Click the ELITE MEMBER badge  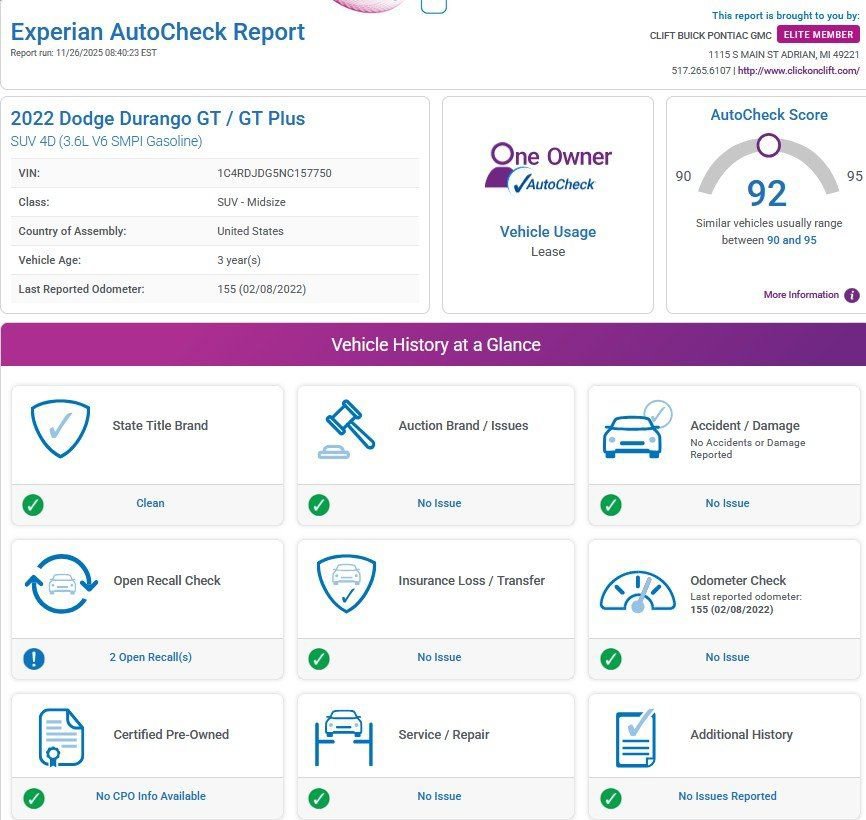tap(818, 35)
